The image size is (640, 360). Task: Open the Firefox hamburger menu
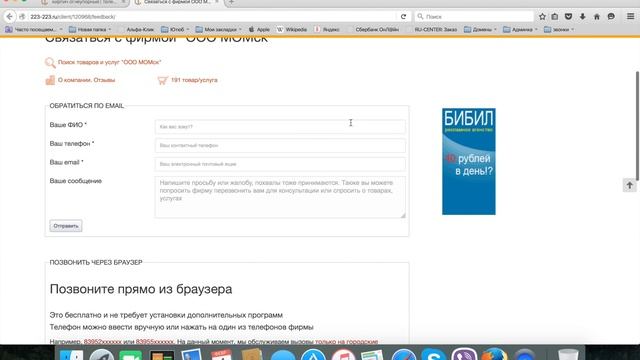631,16
